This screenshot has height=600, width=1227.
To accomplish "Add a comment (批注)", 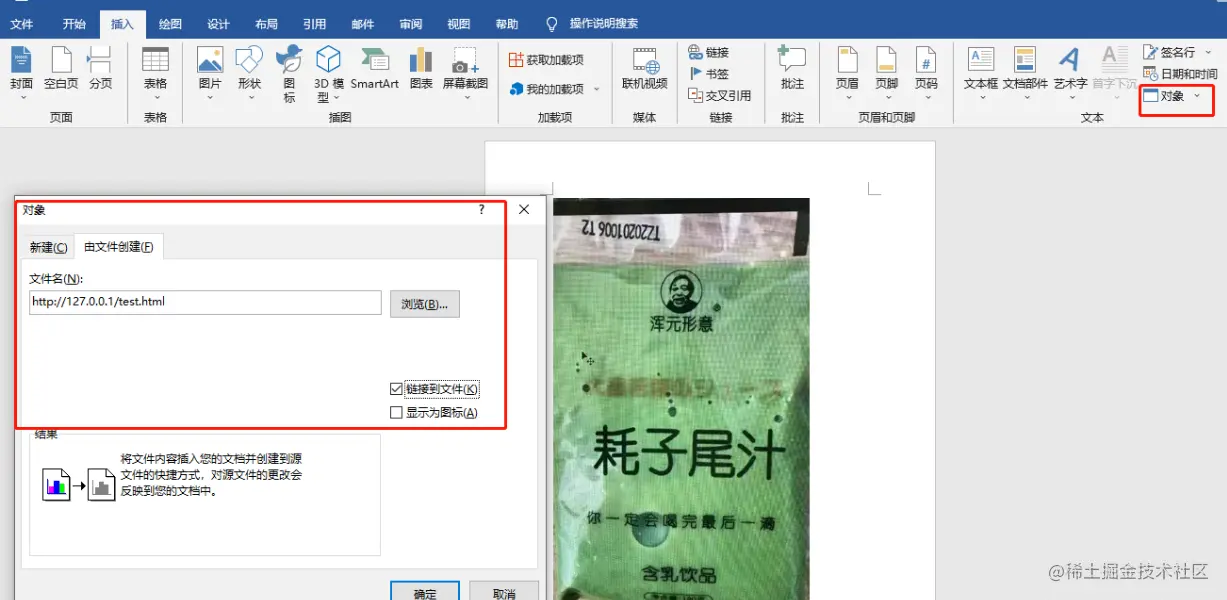I will (x=792, y=69).
